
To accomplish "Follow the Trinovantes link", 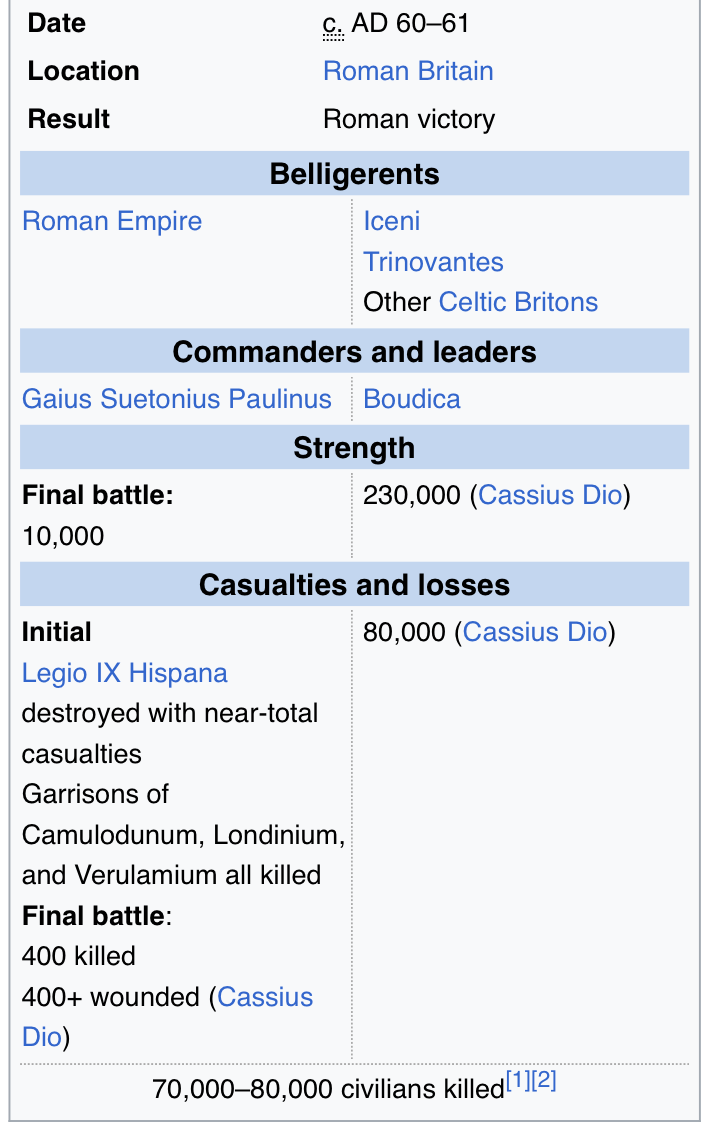I will pos(433,262).
